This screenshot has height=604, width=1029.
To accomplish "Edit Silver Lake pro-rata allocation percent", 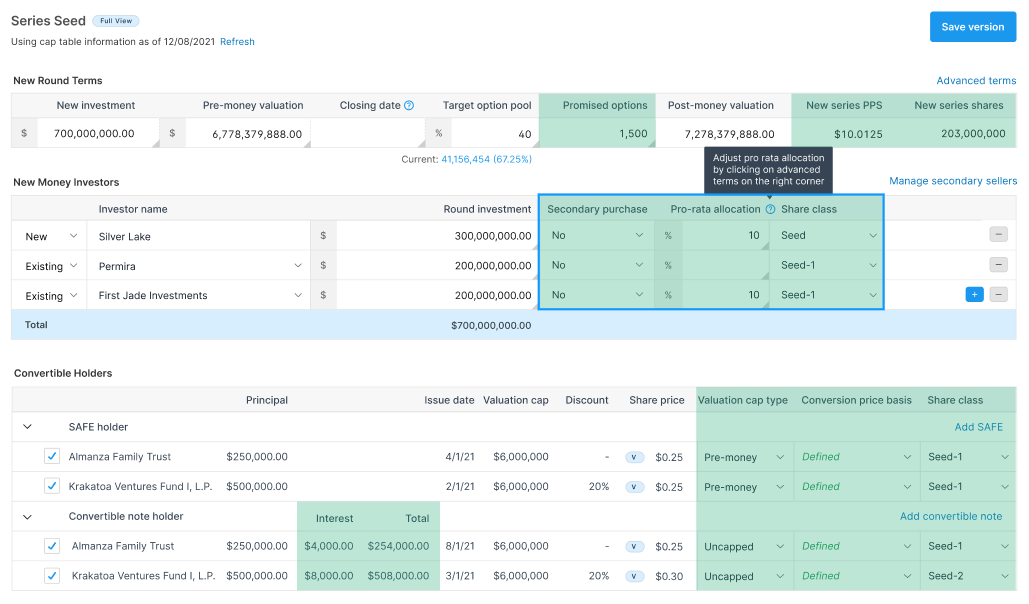I will click(x=725, y=235).
